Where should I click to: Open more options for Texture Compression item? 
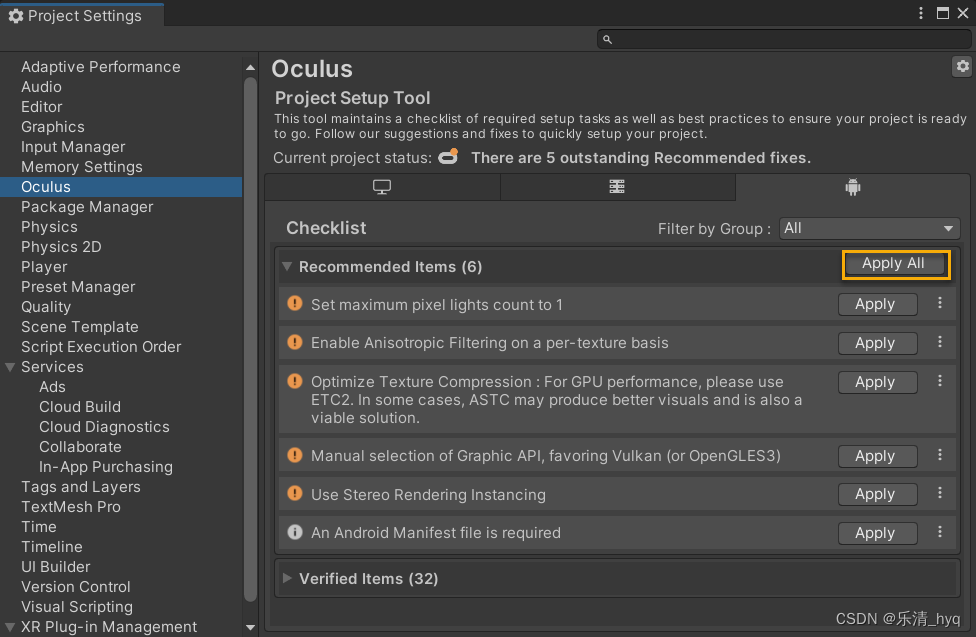point(940,380)
